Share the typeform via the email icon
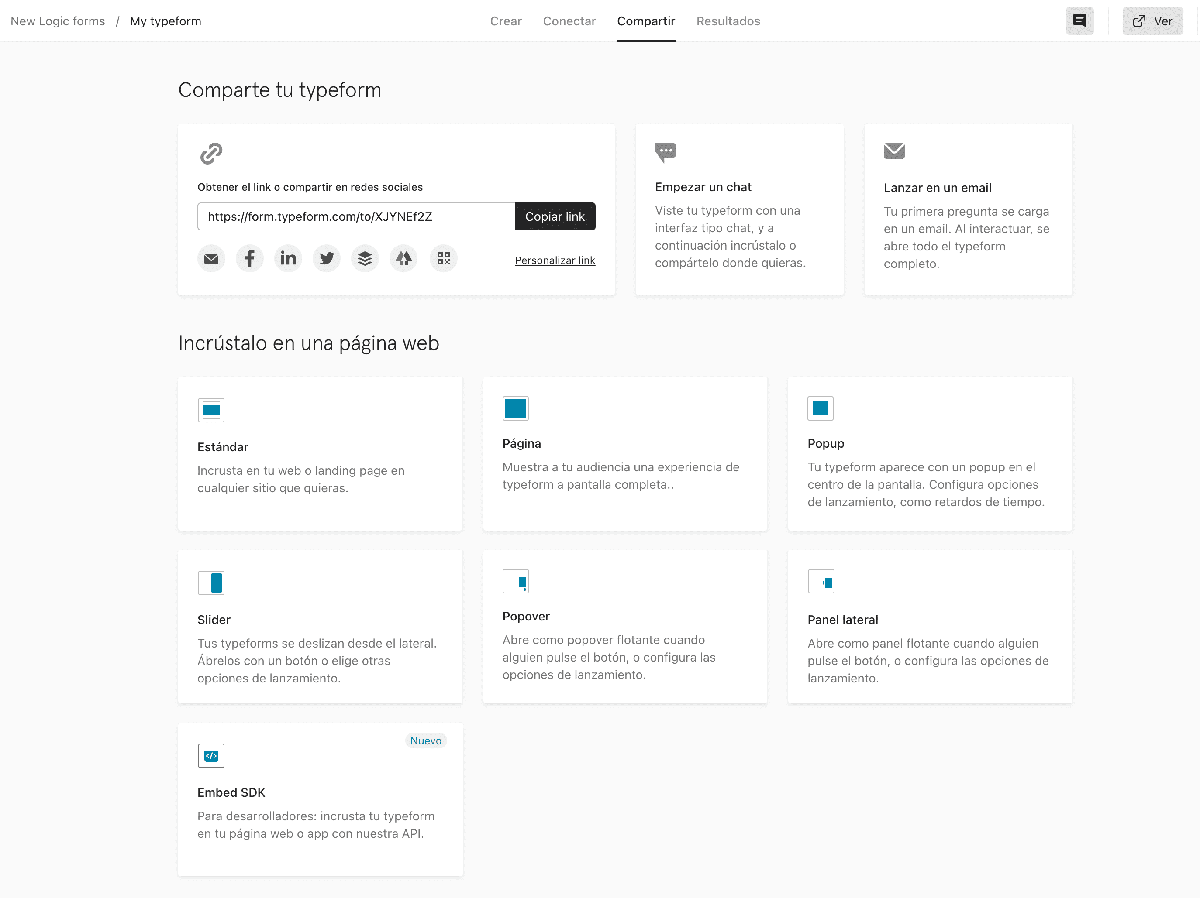The width and height of the screenshot is (1200, 898). [211, 258]
